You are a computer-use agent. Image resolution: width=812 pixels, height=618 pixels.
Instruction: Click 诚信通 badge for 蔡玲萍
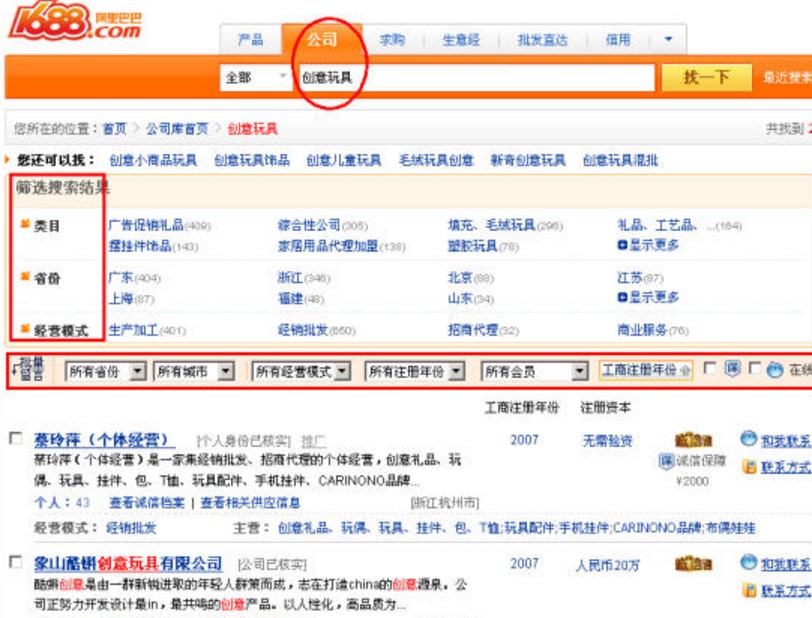693,440
